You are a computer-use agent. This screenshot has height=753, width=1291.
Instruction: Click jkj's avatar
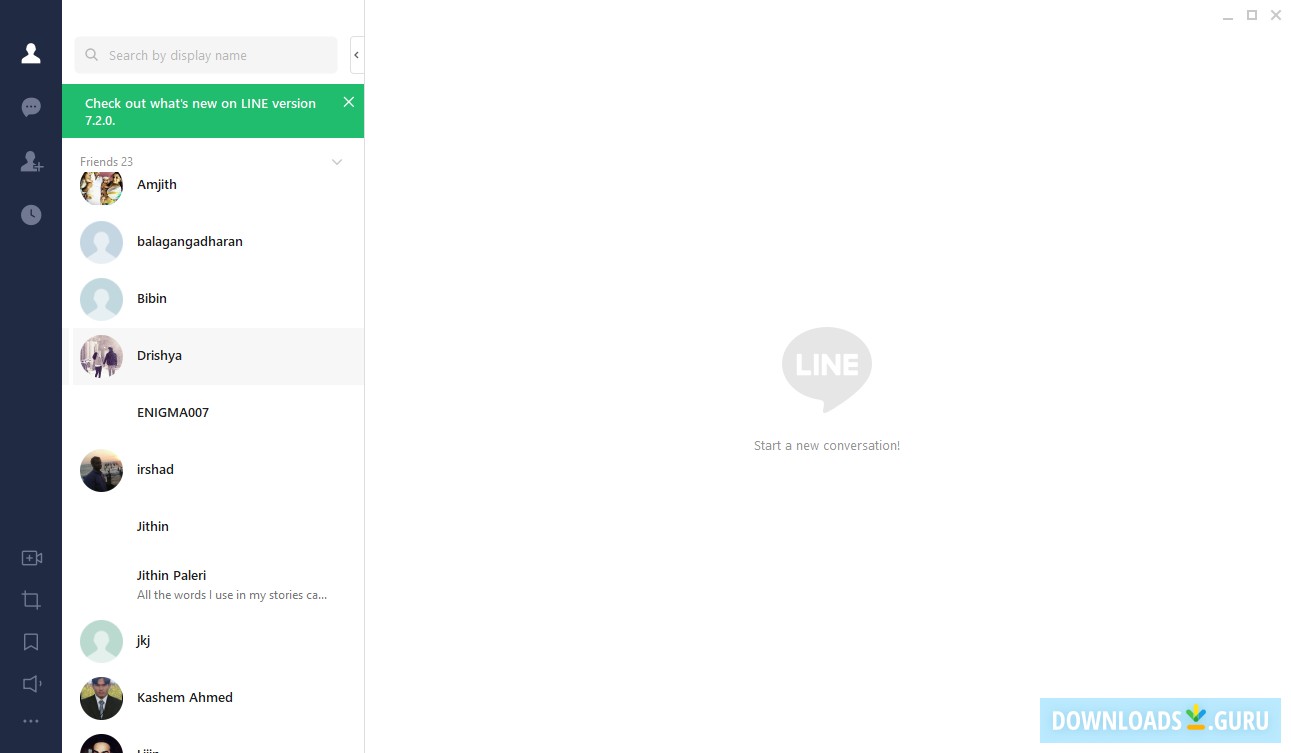101,641
